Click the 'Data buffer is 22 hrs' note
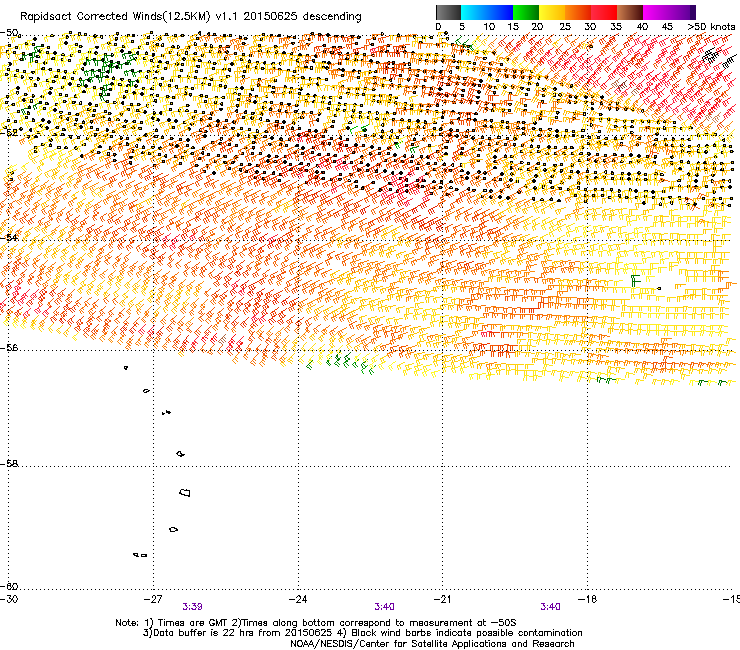Screen dimensions: 740x650 [362, 633]
